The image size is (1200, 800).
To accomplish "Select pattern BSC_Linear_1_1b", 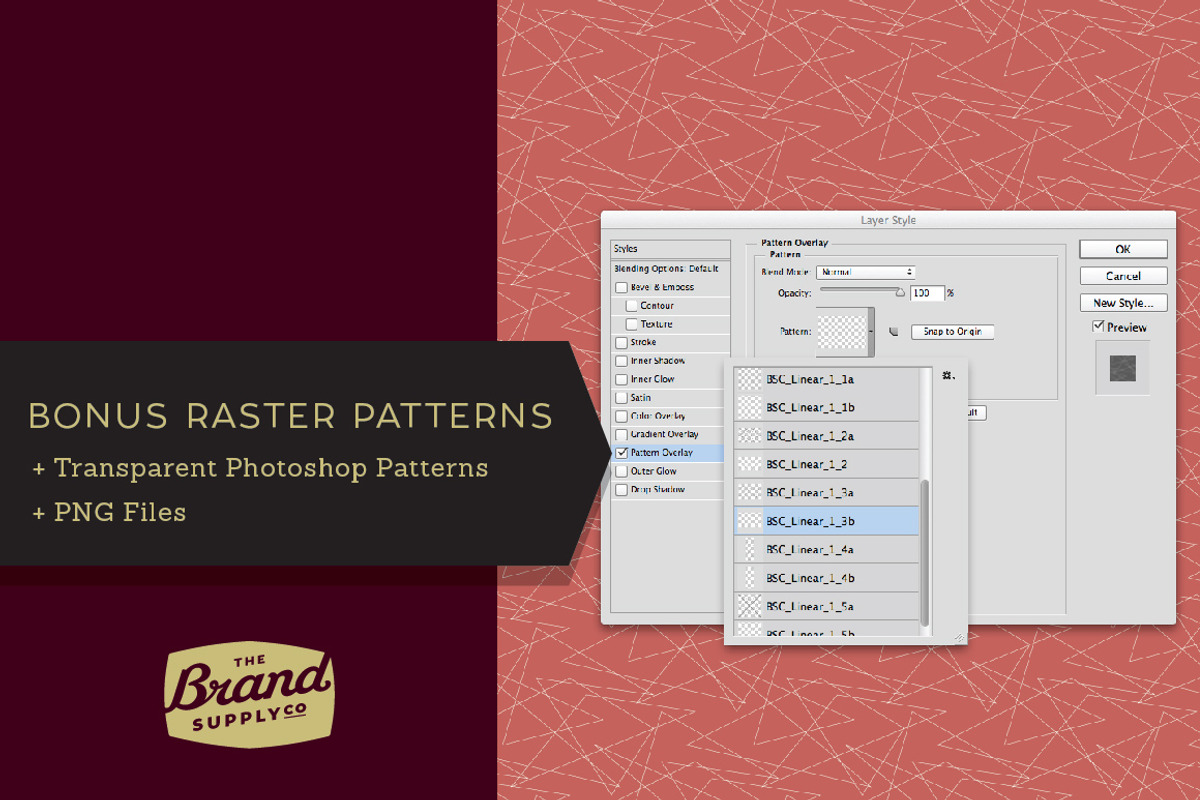I will click(827, 408).
